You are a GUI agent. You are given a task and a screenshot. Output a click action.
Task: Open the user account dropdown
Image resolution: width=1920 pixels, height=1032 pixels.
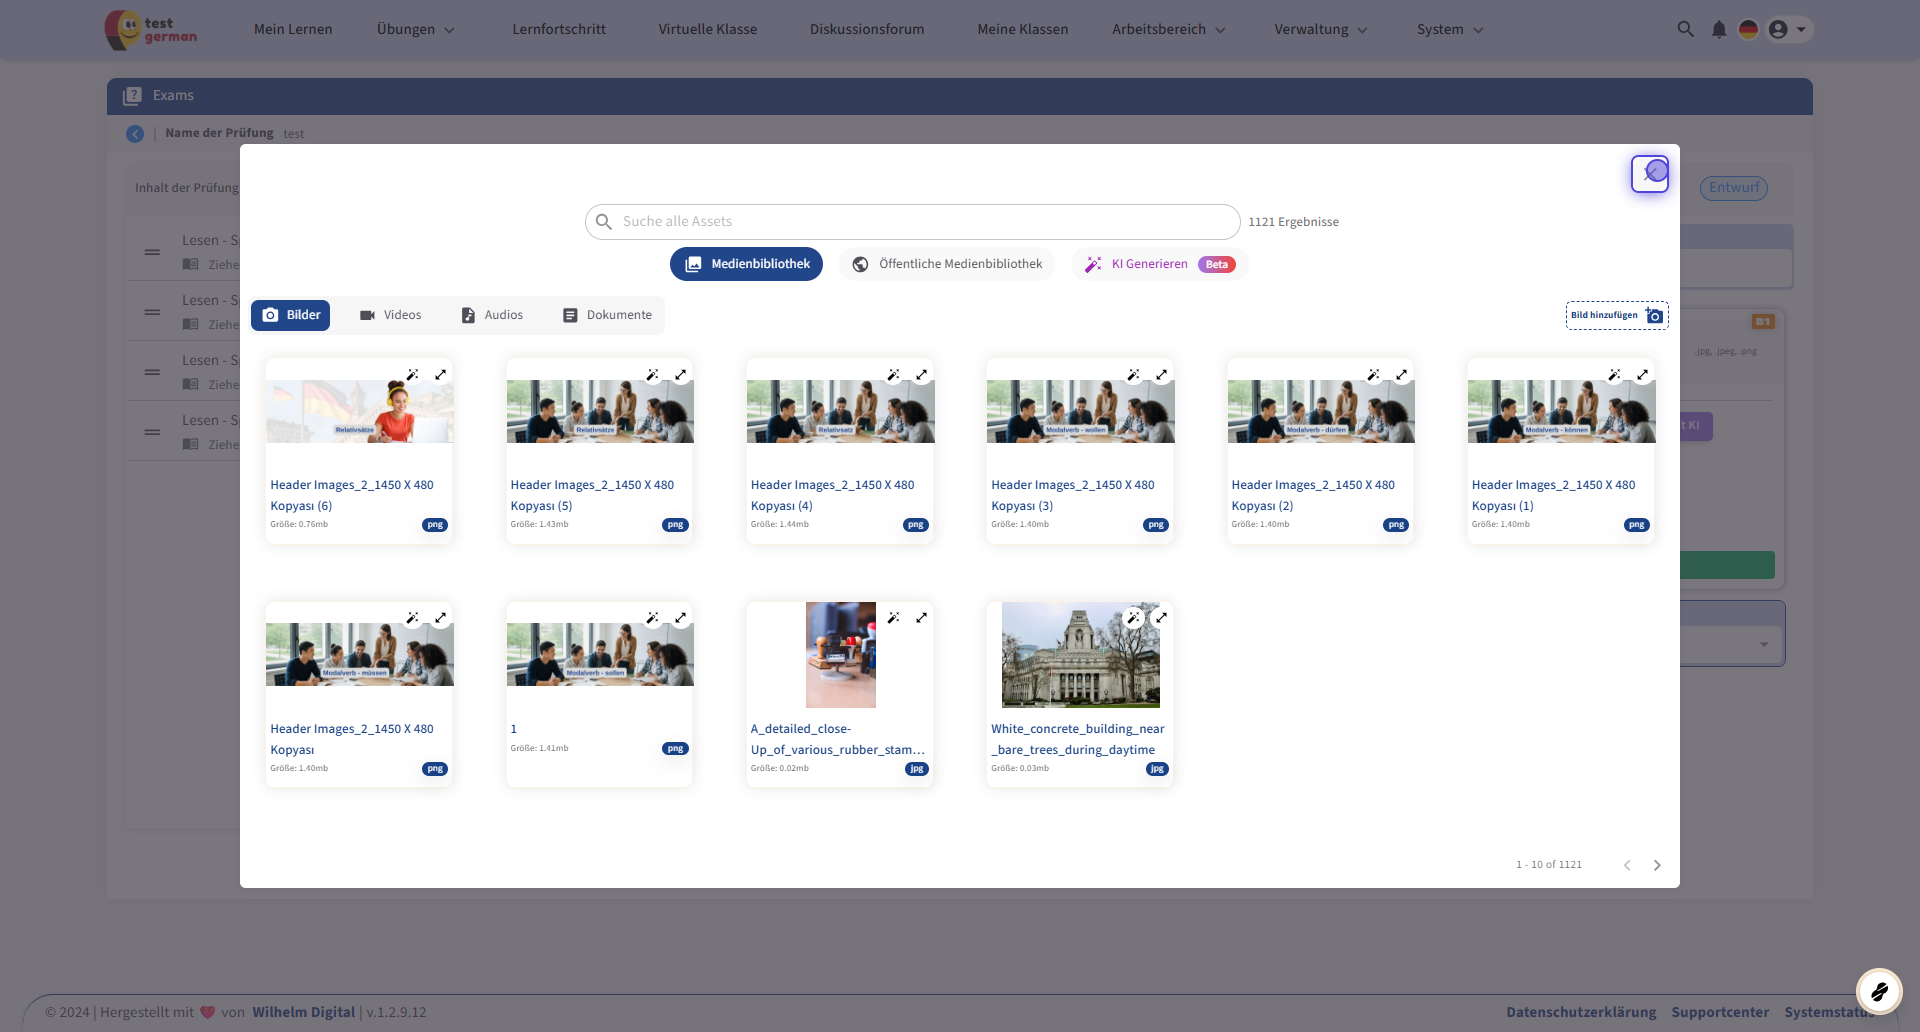(1788, 29)
